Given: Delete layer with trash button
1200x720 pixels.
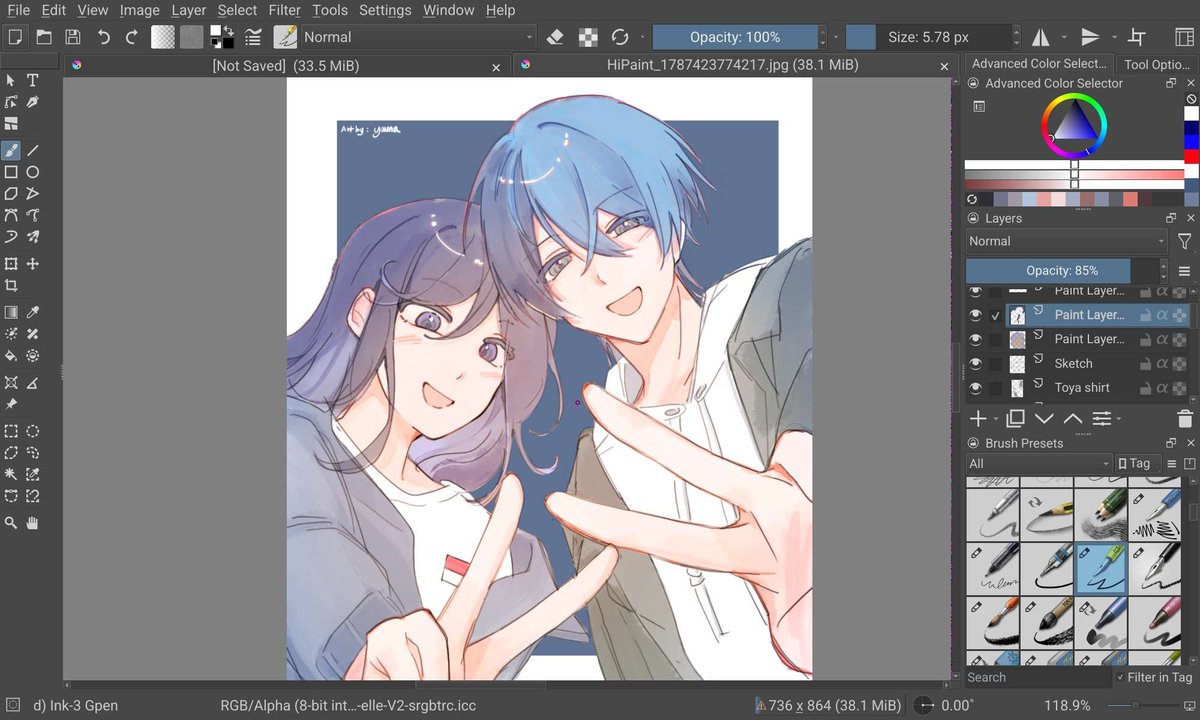Looking at the screenshot, I should [x=1184, y=419].
